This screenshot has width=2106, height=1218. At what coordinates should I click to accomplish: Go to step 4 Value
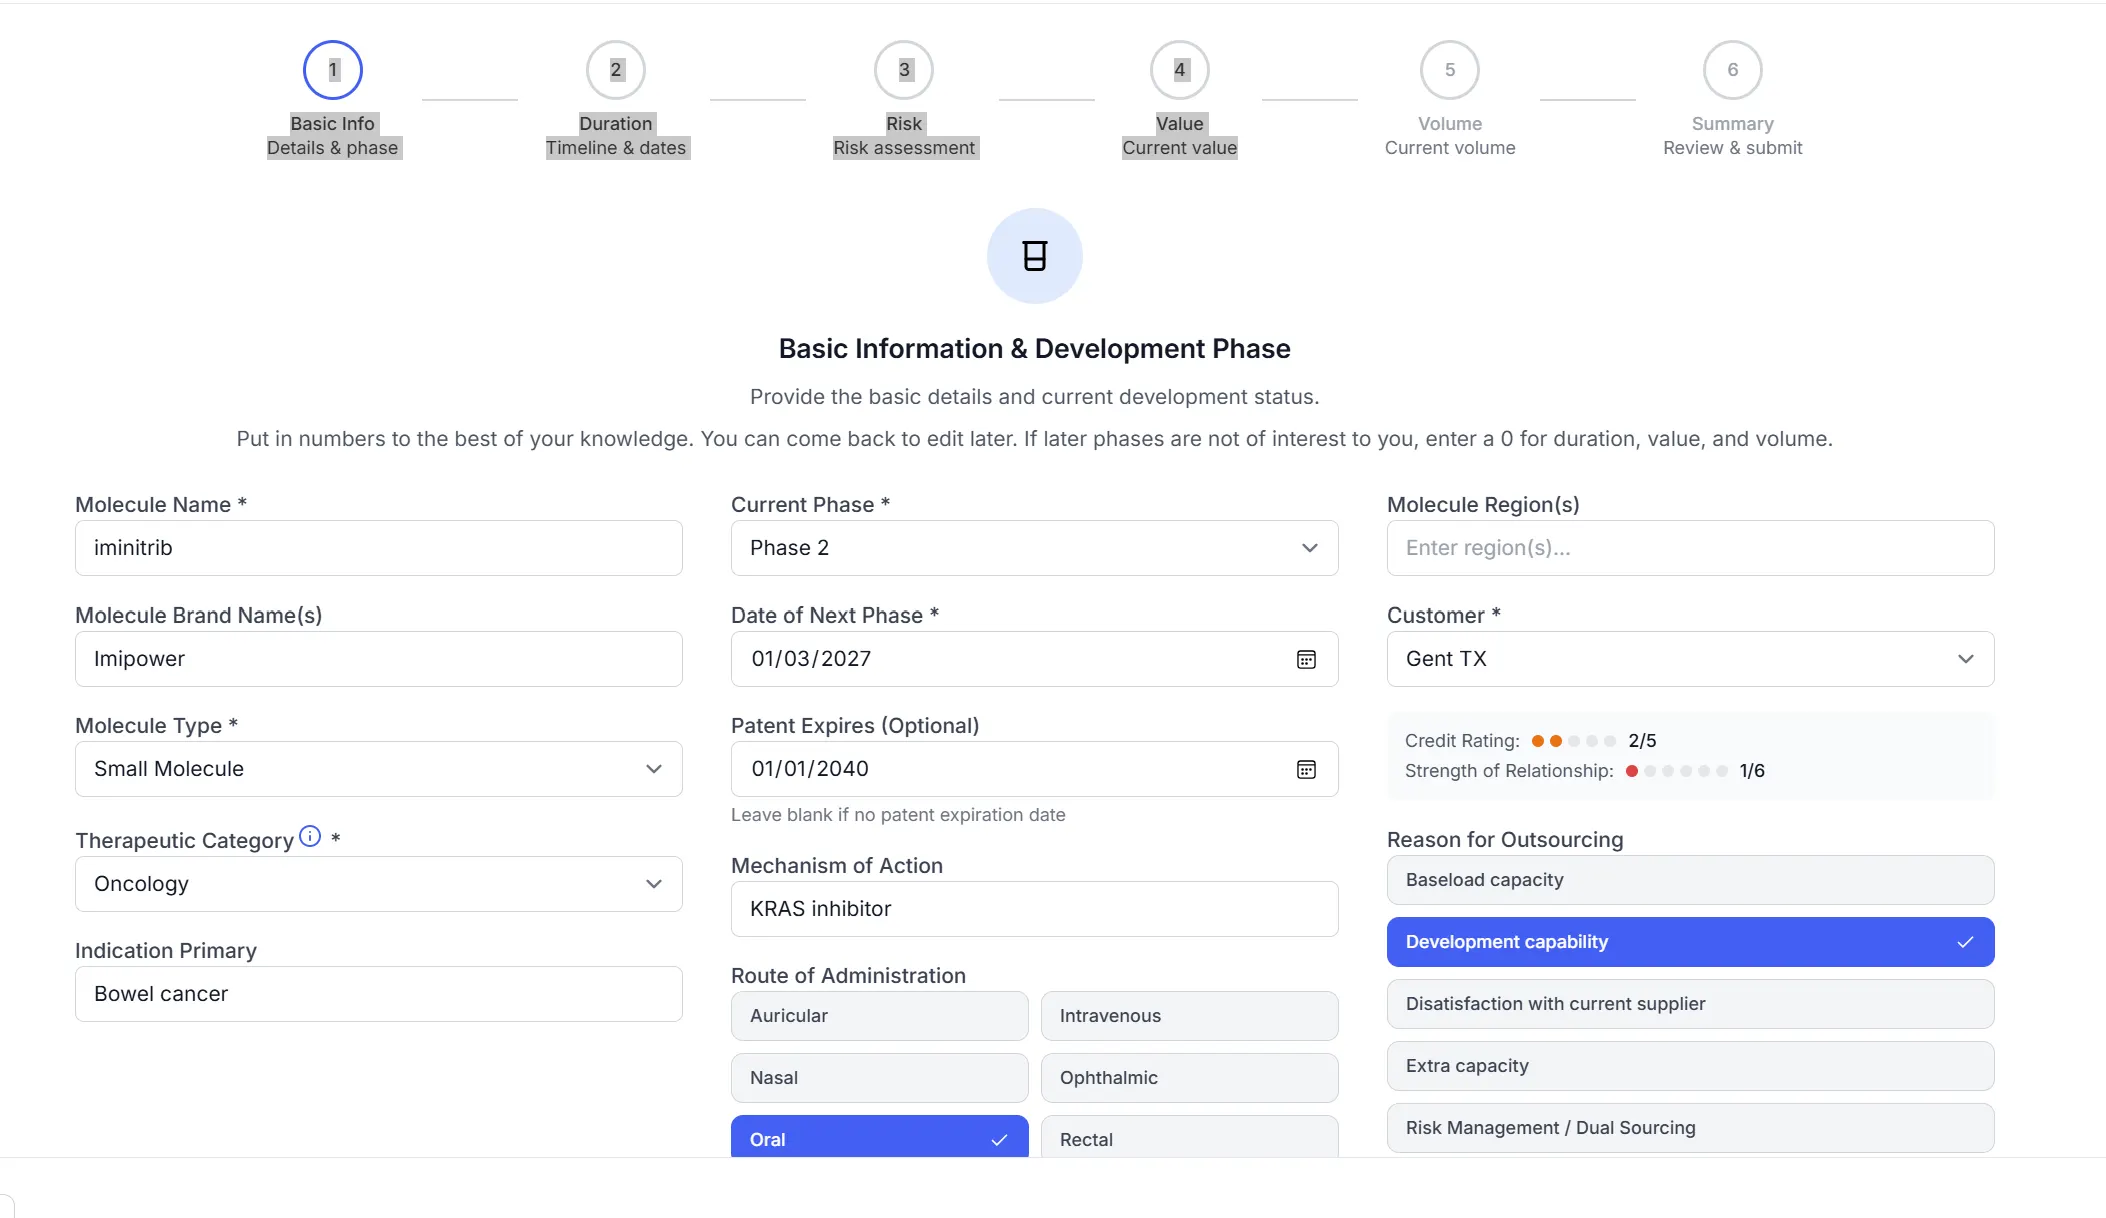coord(1180,70)
